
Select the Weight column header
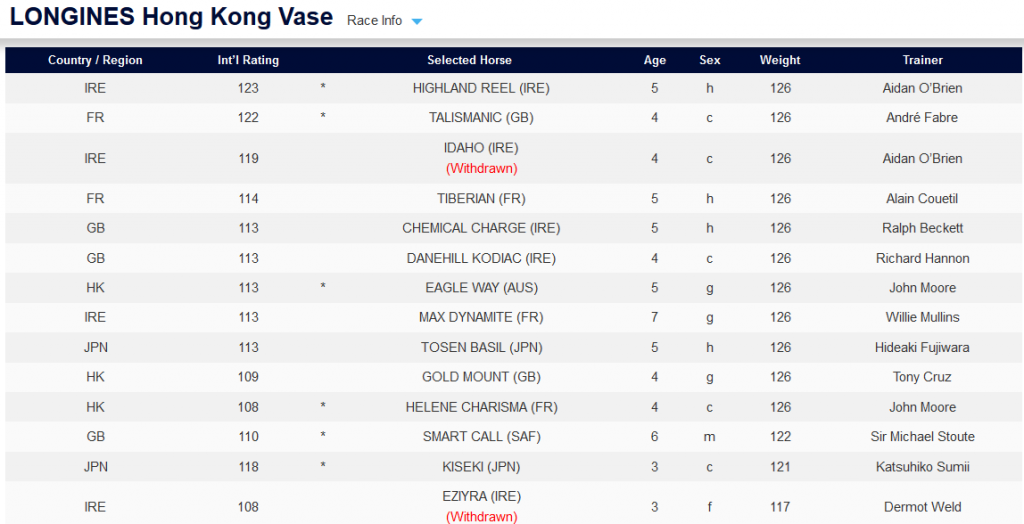(x=779, y=60)
